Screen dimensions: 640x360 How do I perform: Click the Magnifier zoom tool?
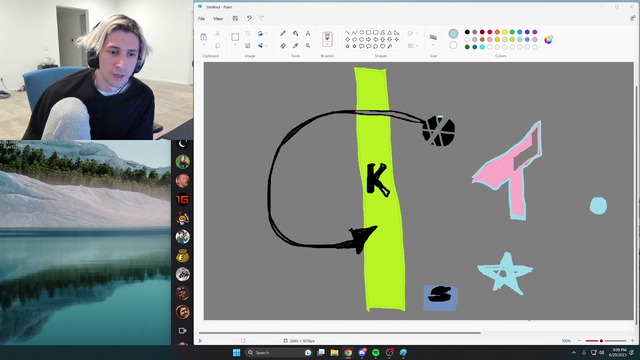(x=308, y=46)
